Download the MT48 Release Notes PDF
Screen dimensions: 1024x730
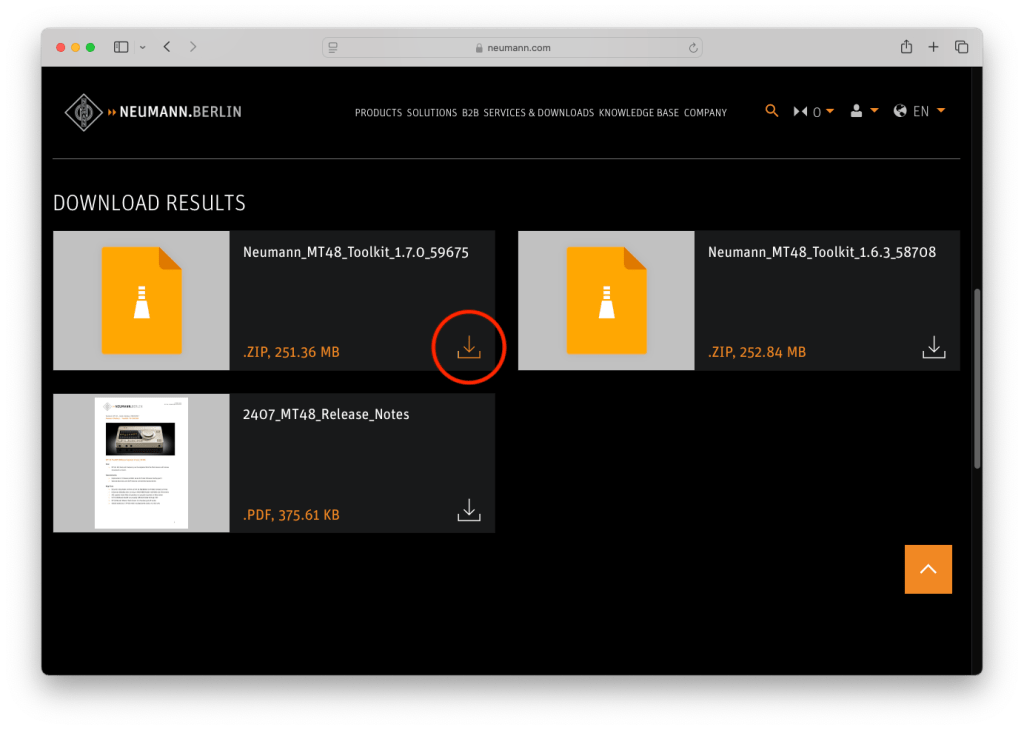click(x=469, y=509)
